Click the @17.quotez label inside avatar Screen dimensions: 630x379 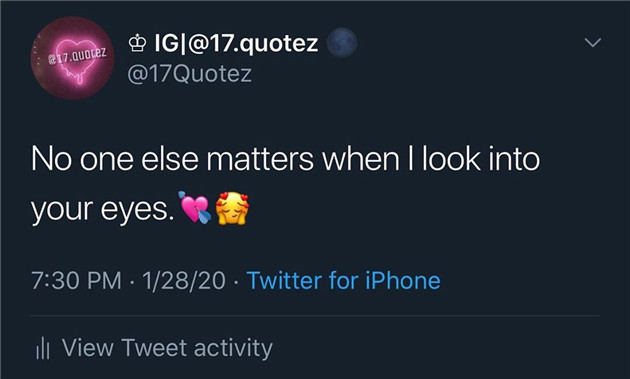tap(77, 57)
